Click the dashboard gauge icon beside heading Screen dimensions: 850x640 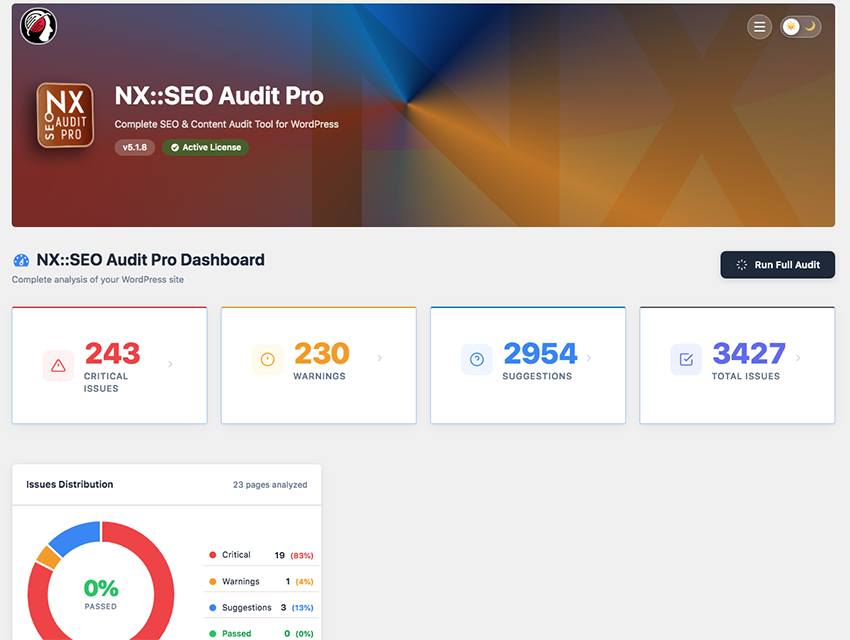(21, 261)
